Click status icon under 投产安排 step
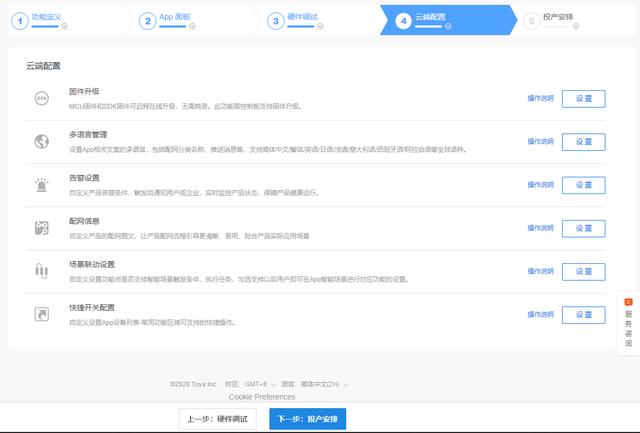Screen dimensions: 640x433 [576, 27]
